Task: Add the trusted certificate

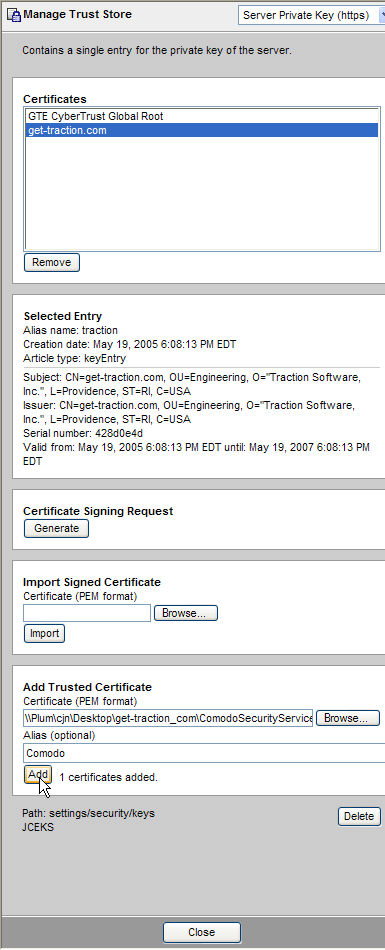Action: pos(38,775)
